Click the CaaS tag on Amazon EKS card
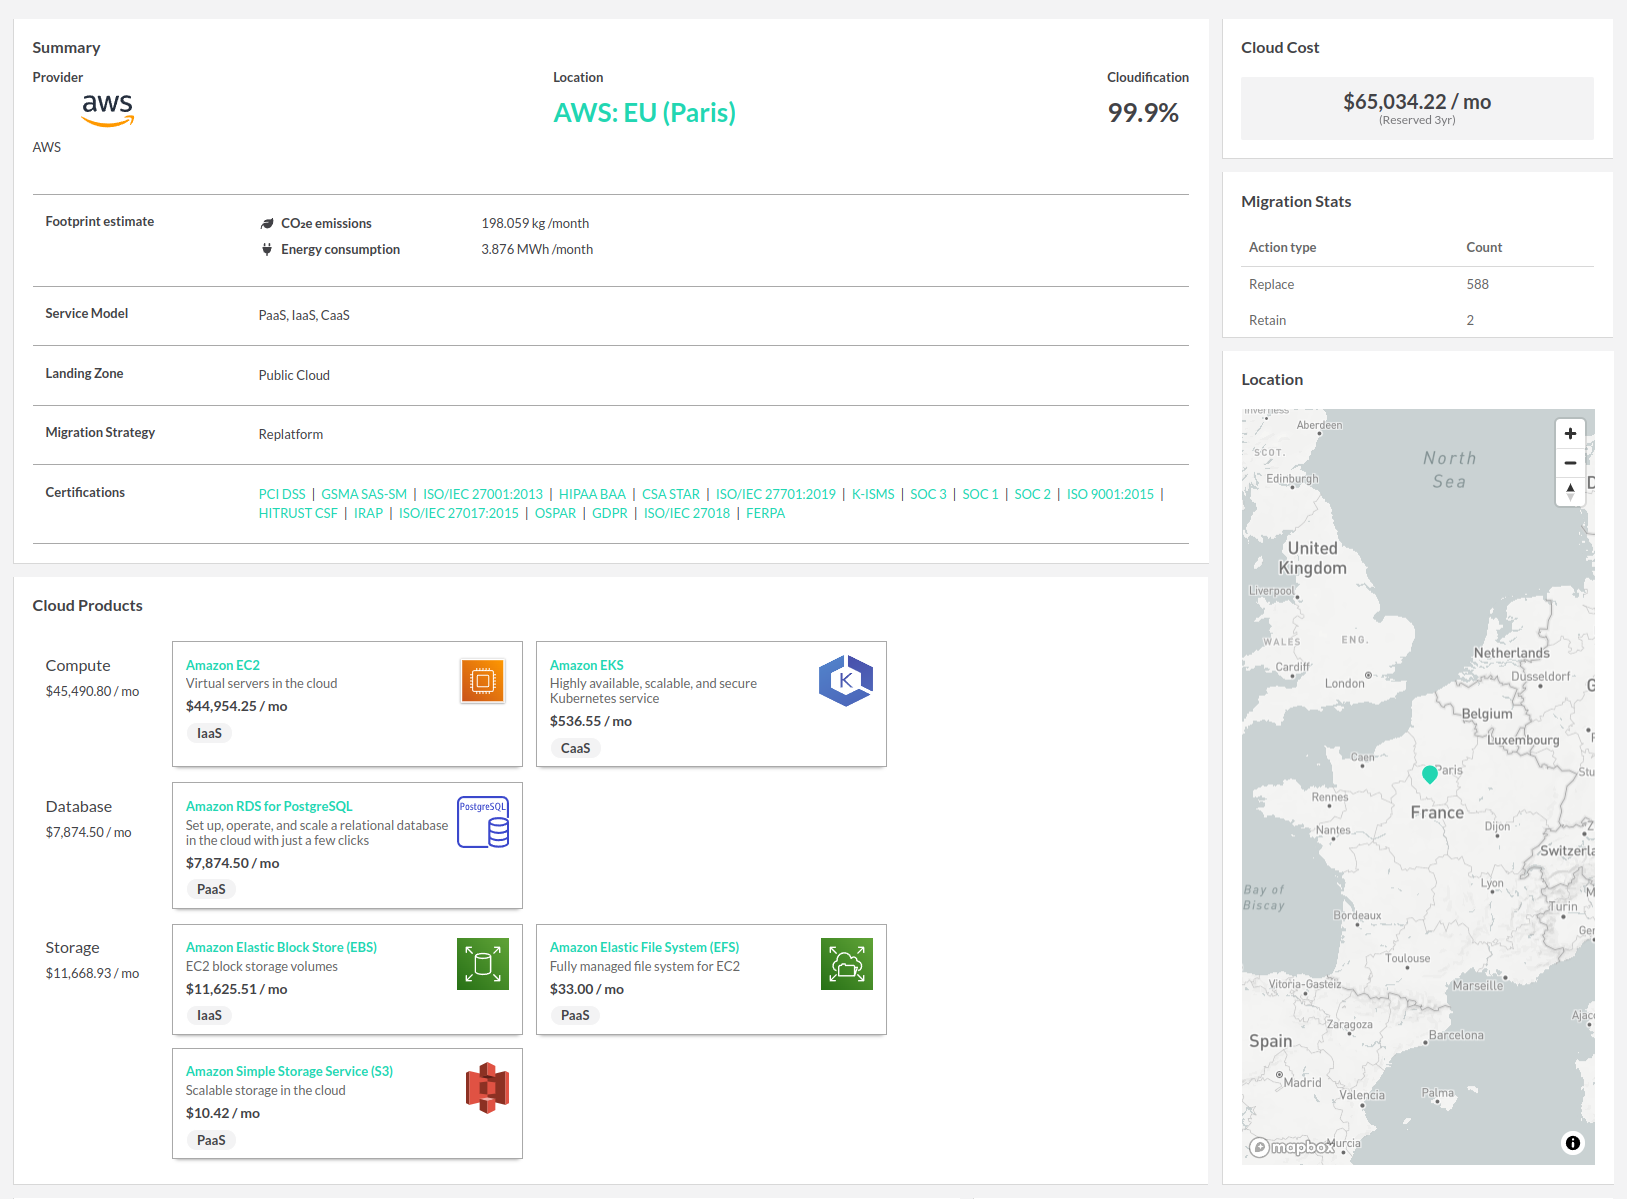Screen dimensions: 1627x1199 coord(575,748)
